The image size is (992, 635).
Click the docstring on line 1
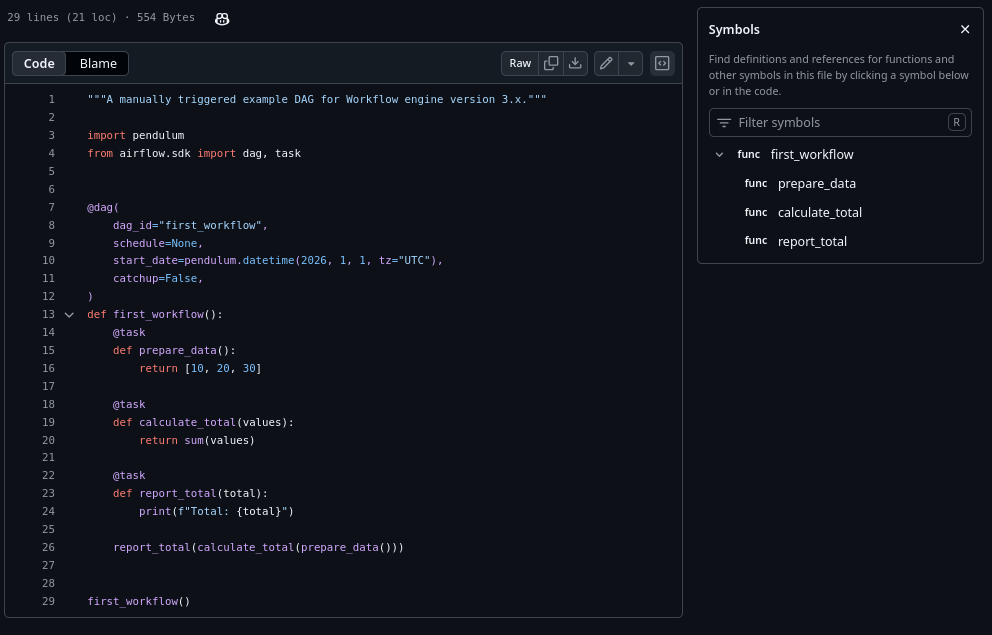click(x=316, y=99)
